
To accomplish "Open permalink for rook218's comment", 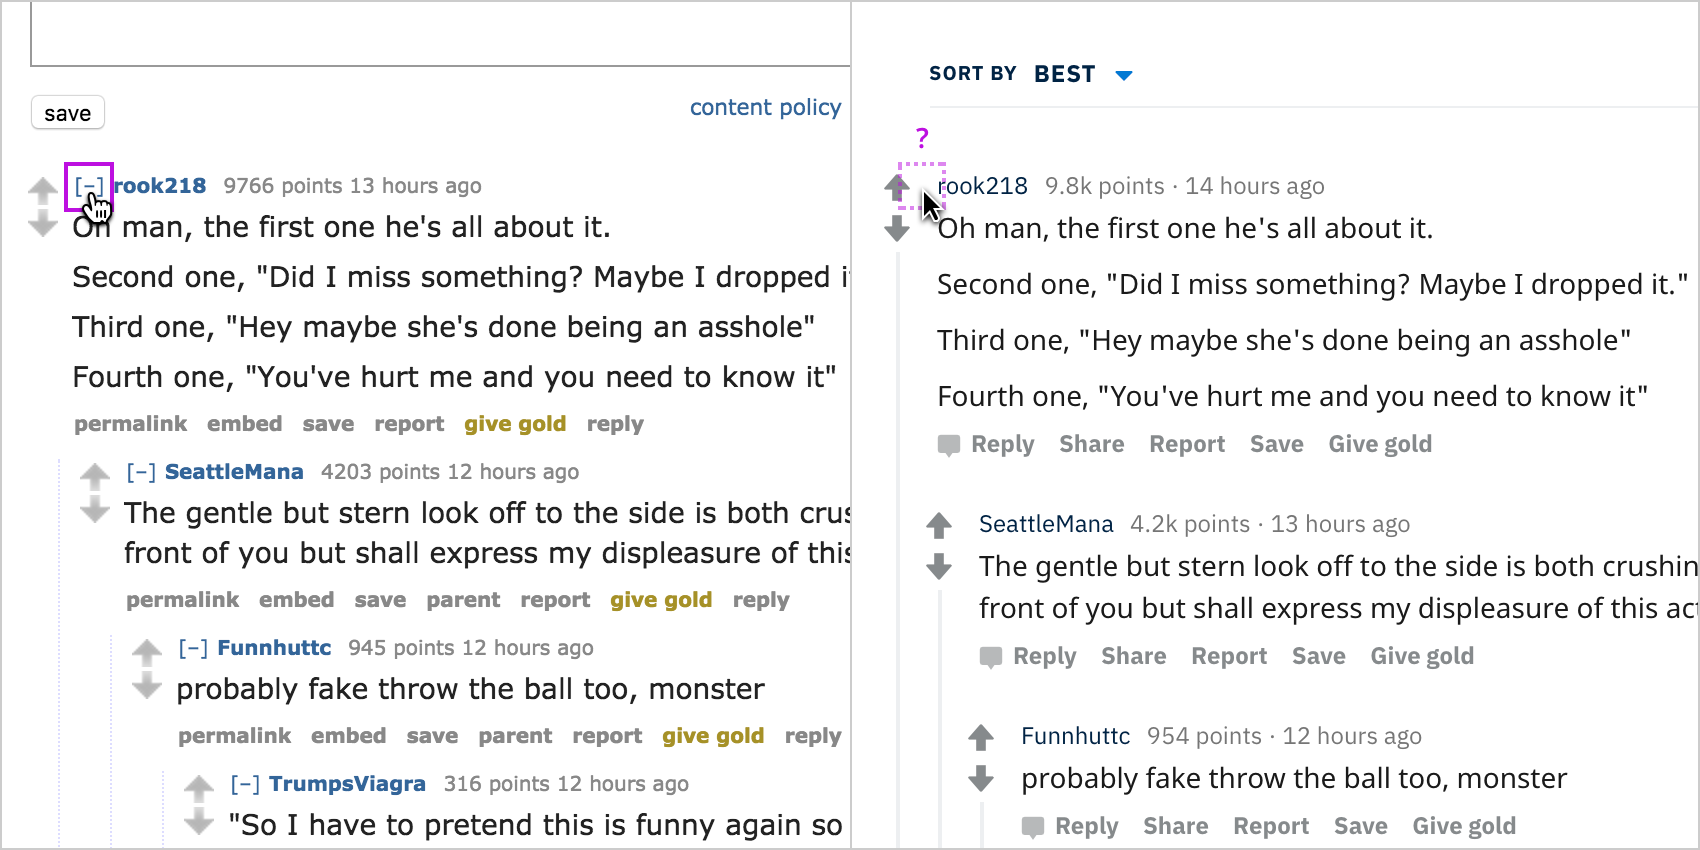I will [x=131, y=424].
